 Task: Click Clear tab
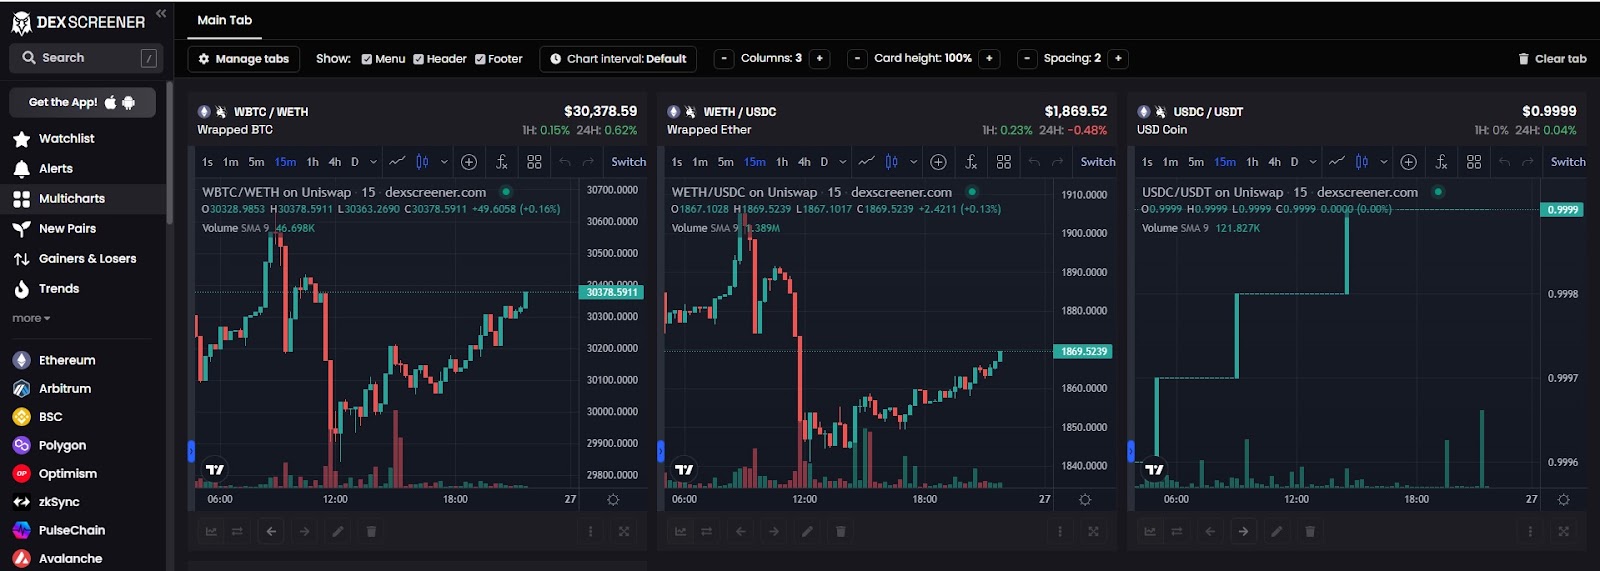1552,59
